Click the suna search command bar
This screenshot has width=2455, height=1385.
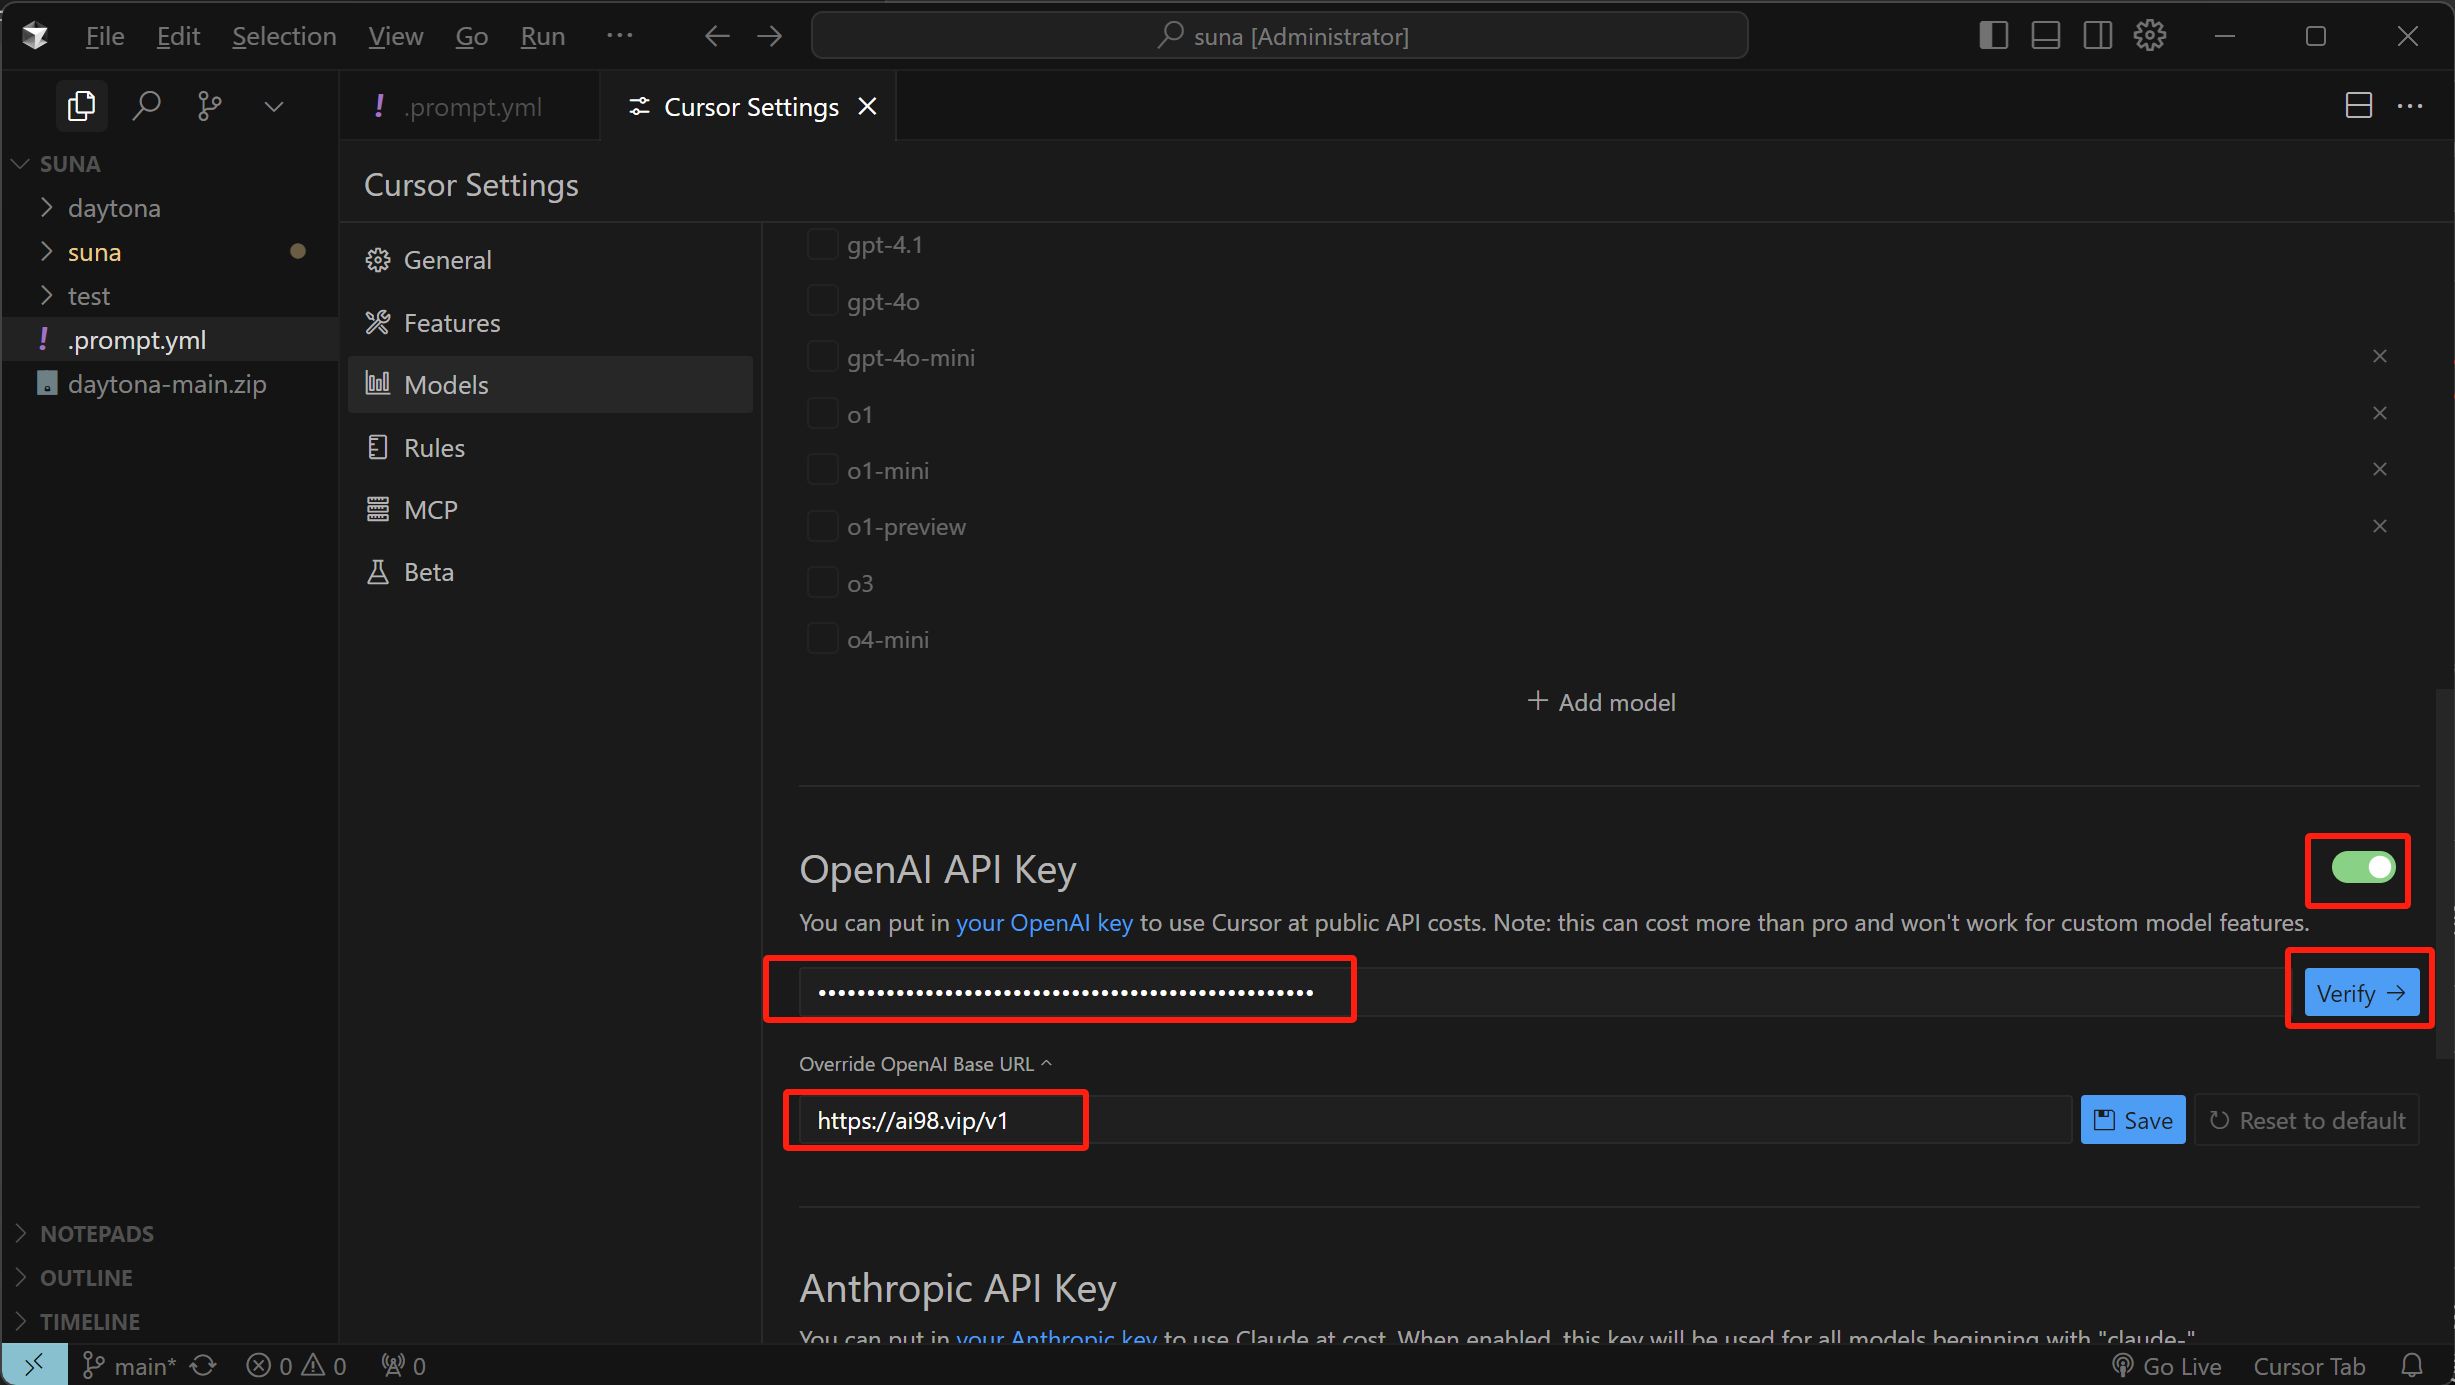pos(1280,36)
